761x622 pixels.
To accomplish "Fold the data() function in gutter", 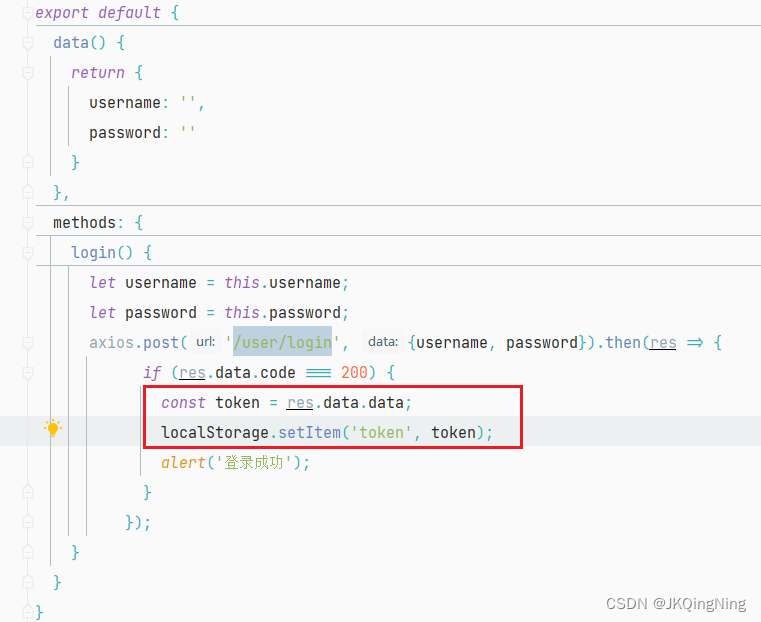I will point(27,43).
